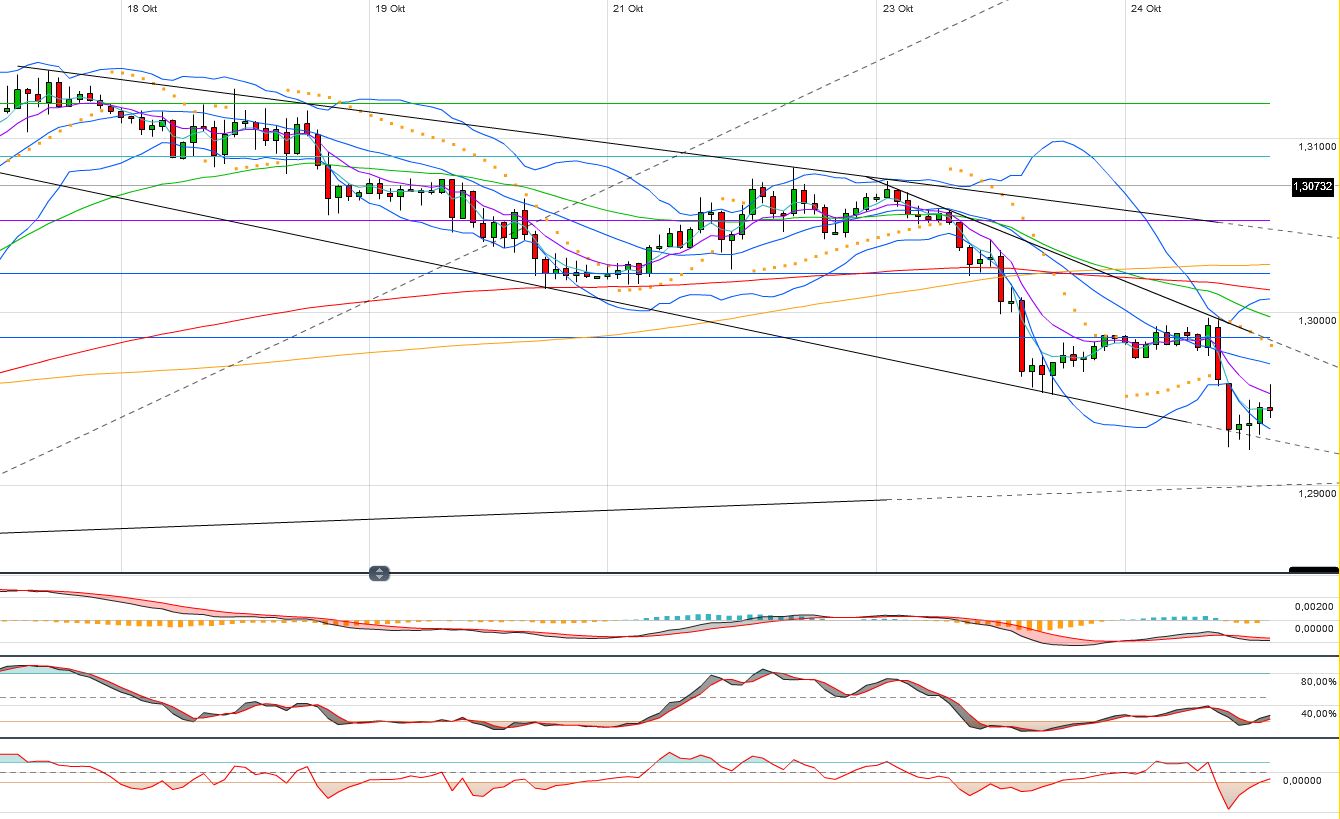Click the 18 Okt date label
Image resolution: width=1340 pixels, height=819 pixels.
pyautogui.click(x=142, y=8)
